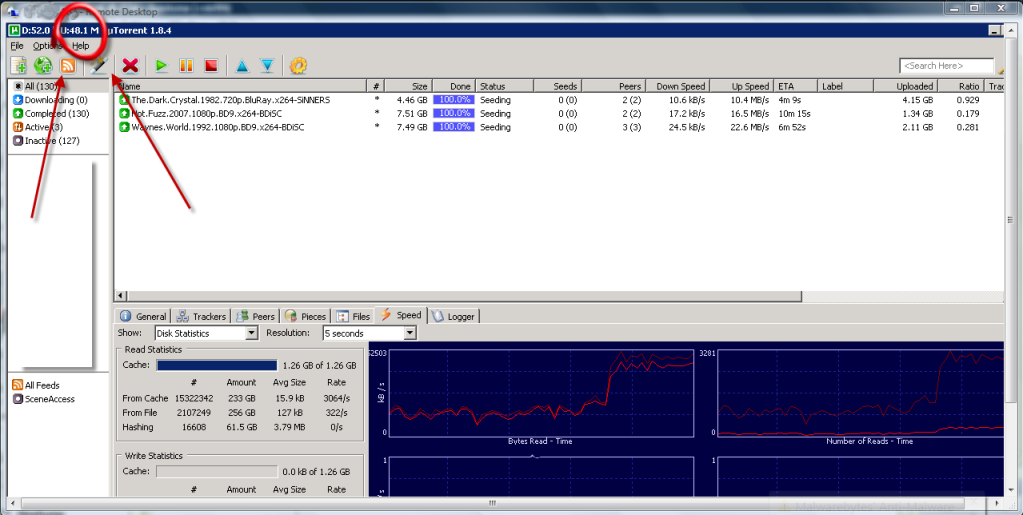Click the blue Move Up Queue arrow
This screenshot has width=1023, height=515.
coord(242,65)
